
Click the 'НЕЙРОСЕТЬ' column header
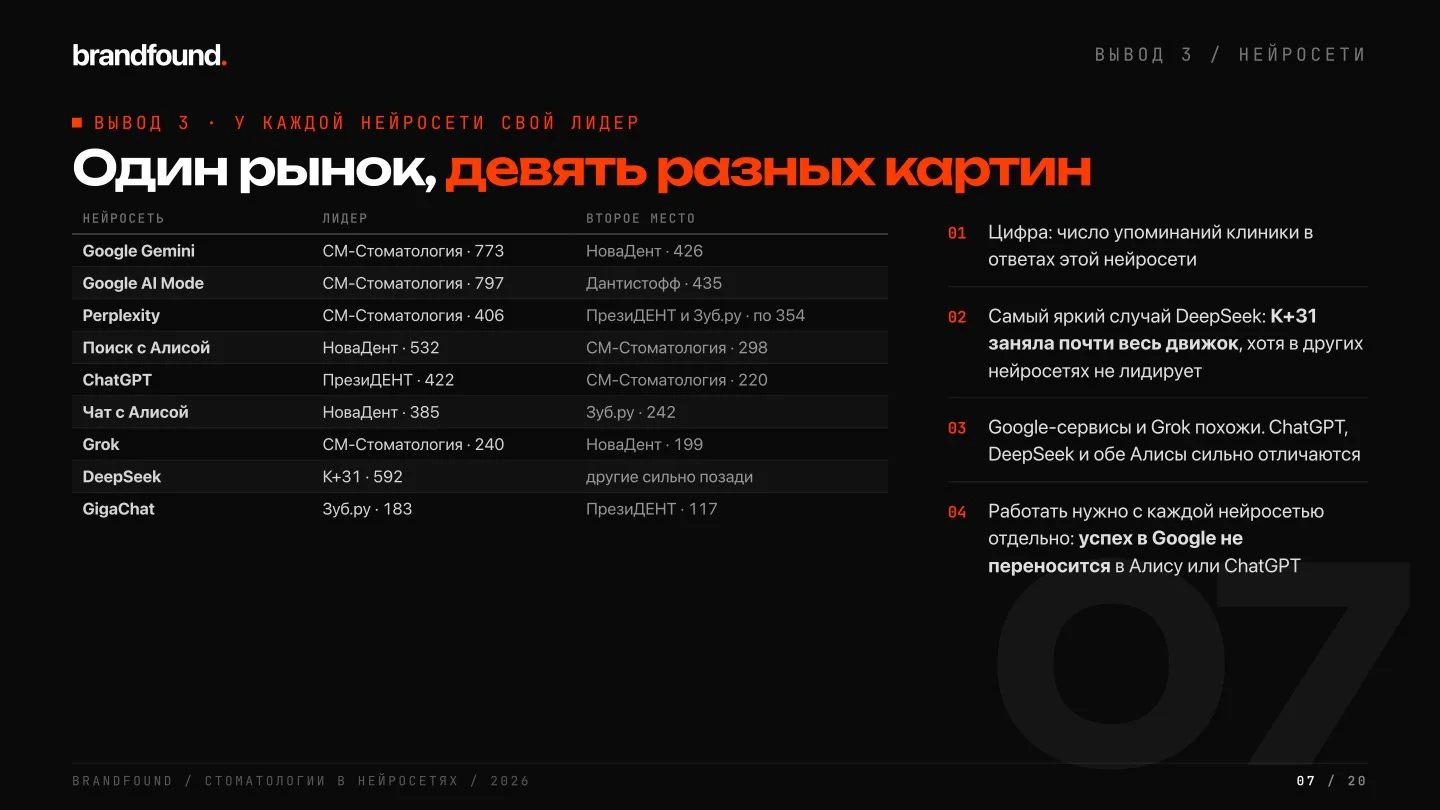pos(123,218)
